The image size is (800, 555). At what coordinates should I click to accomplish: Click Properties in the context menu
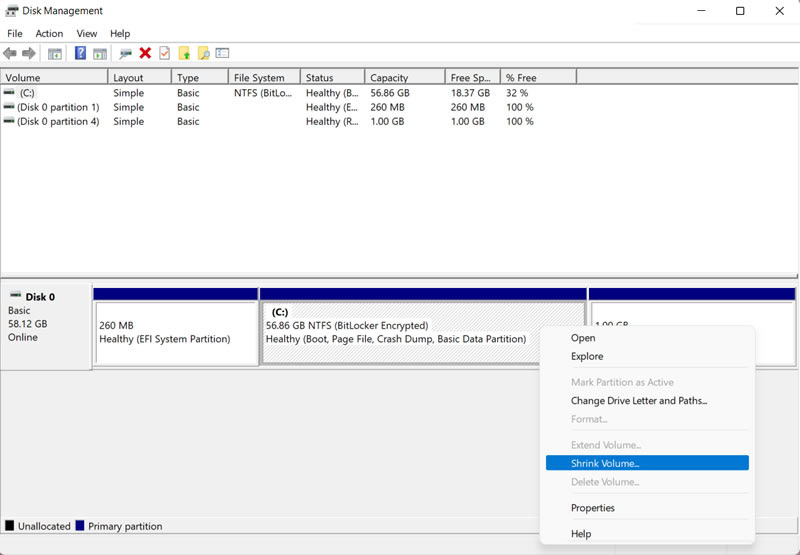[x=592, y=508]
